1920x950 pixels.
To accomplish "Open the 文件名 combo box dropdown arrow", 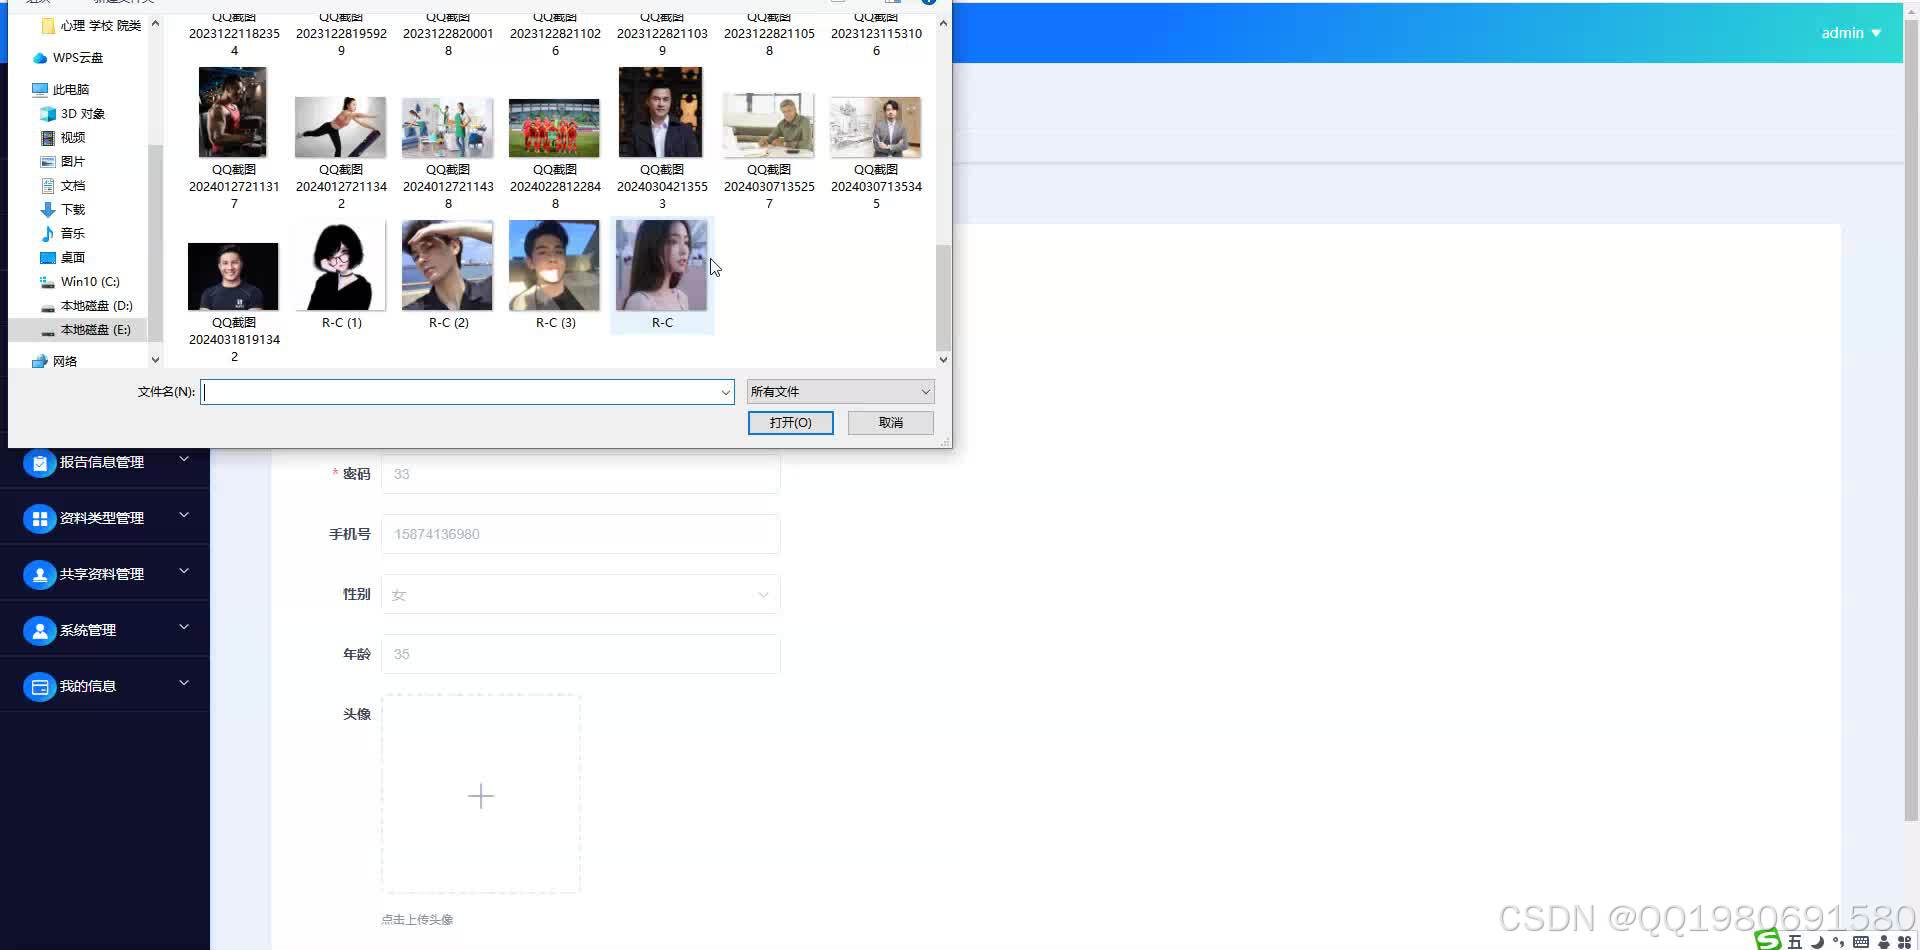I will pyautogui.click(x=725, y=393).
